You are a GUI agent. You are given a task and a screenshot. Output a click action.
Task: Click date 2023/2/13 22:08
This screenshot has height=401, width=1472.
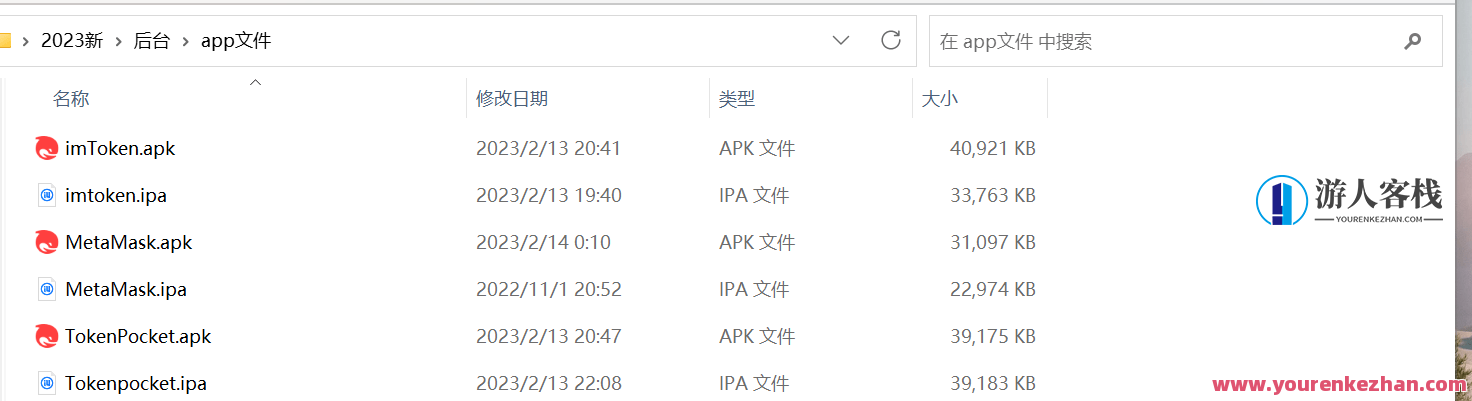548,383
